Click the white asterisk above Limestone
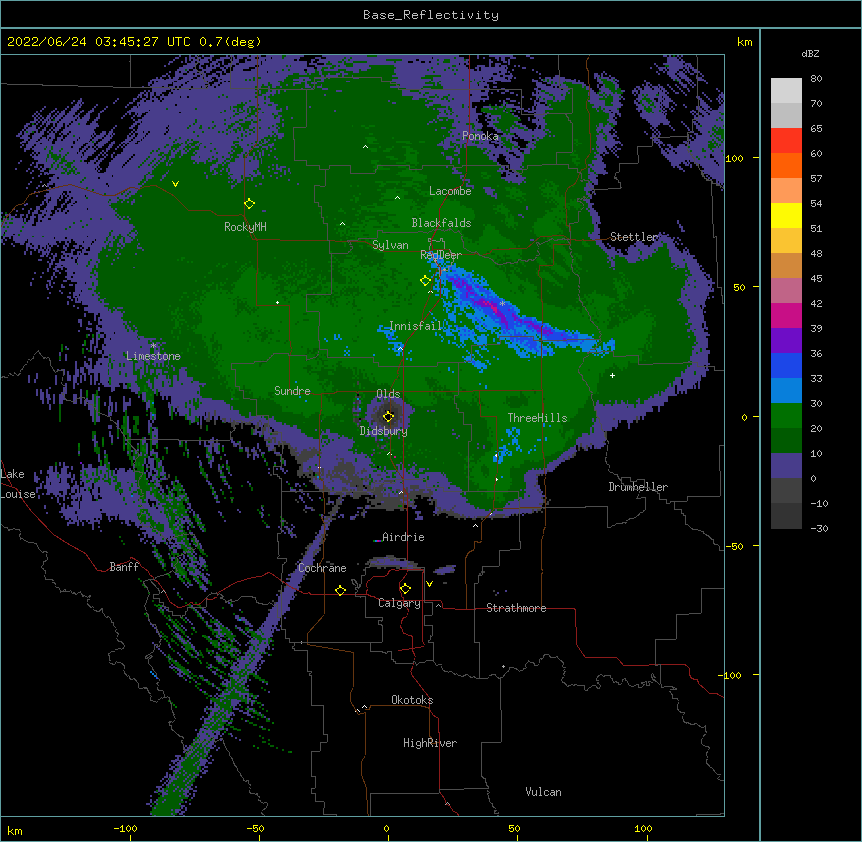Screen dimensions: 862x842 point(153,345)
